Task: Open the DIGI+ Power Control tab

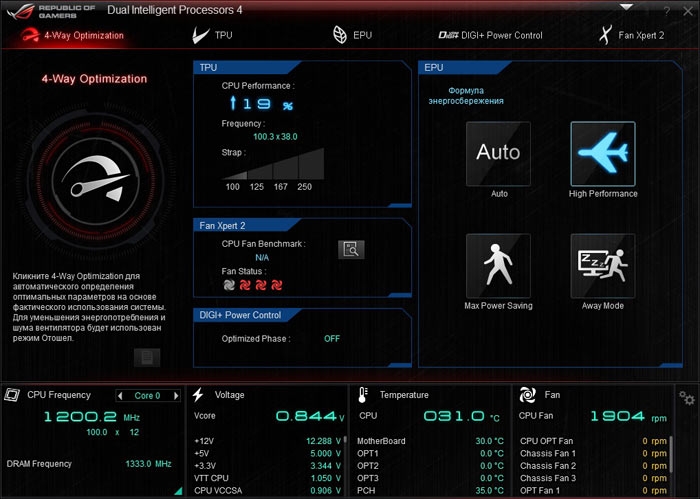Action: point(490,35)
